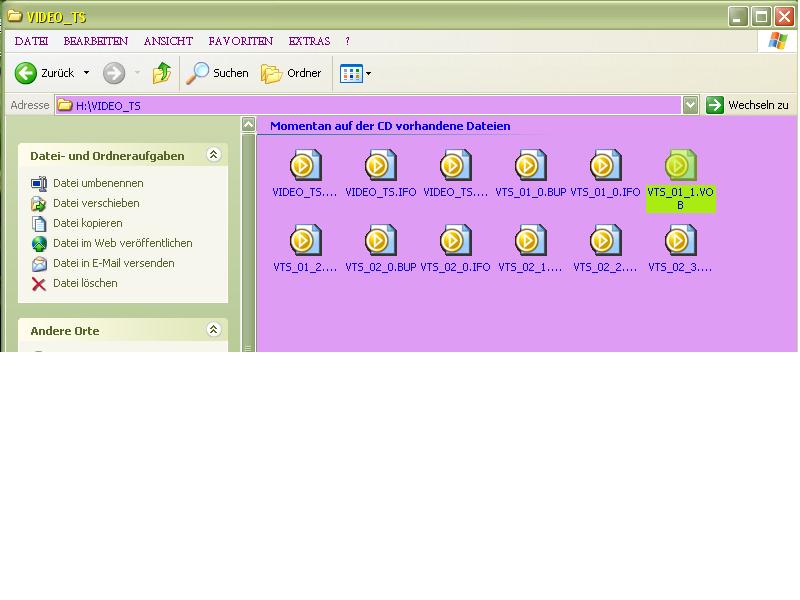Click the Wechseln zu button
800x600 pixels.
pos(747,105)
